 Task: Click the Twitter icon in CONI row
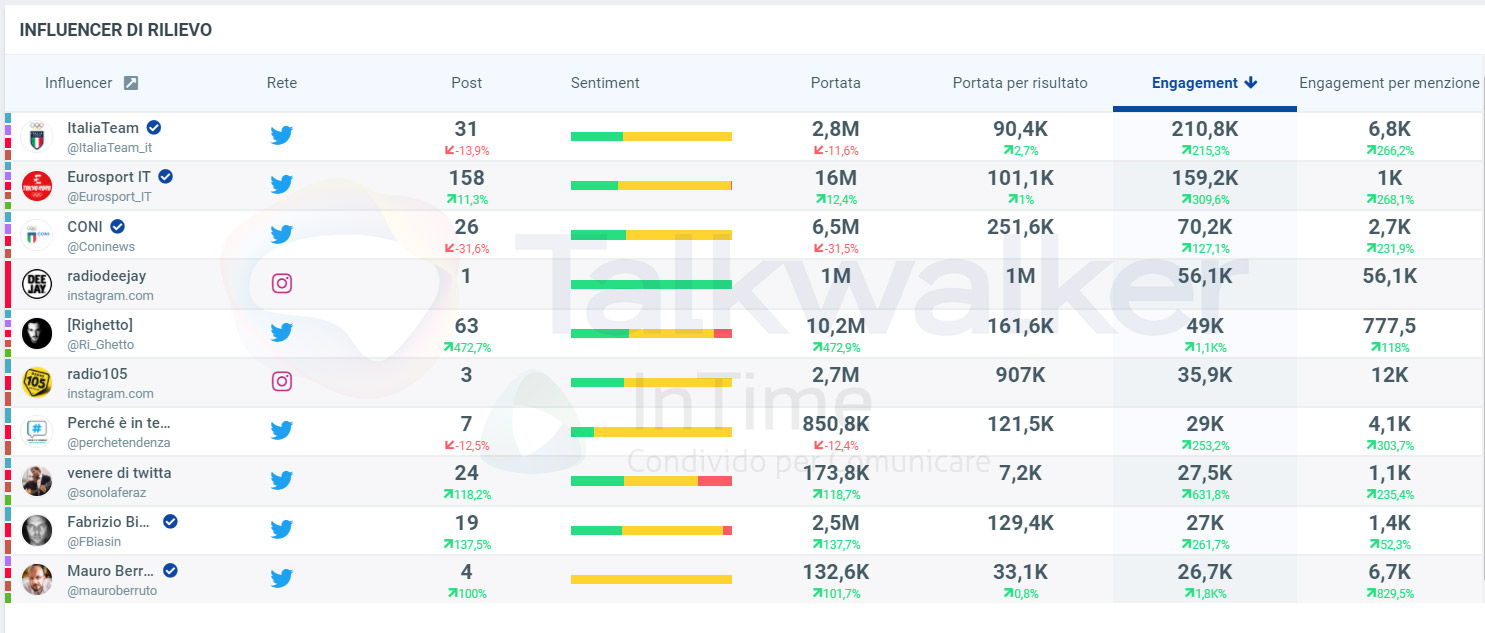point(282,234)
